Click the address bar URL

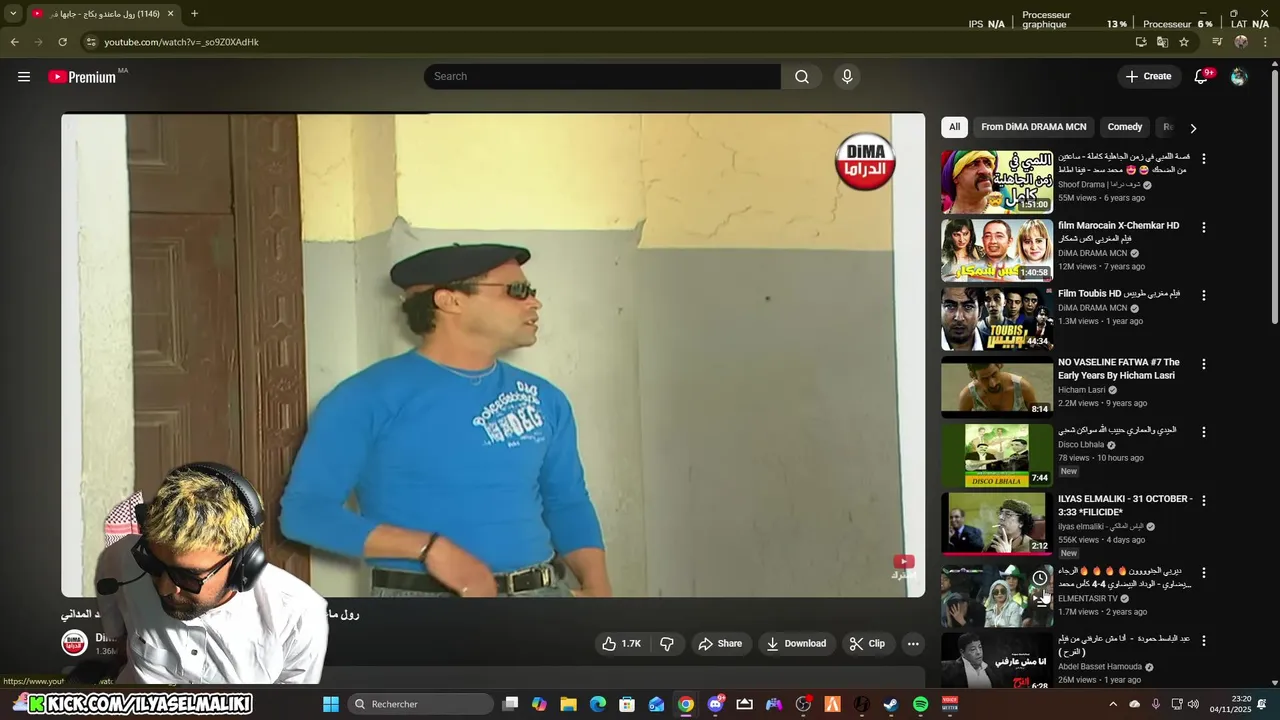181,42
